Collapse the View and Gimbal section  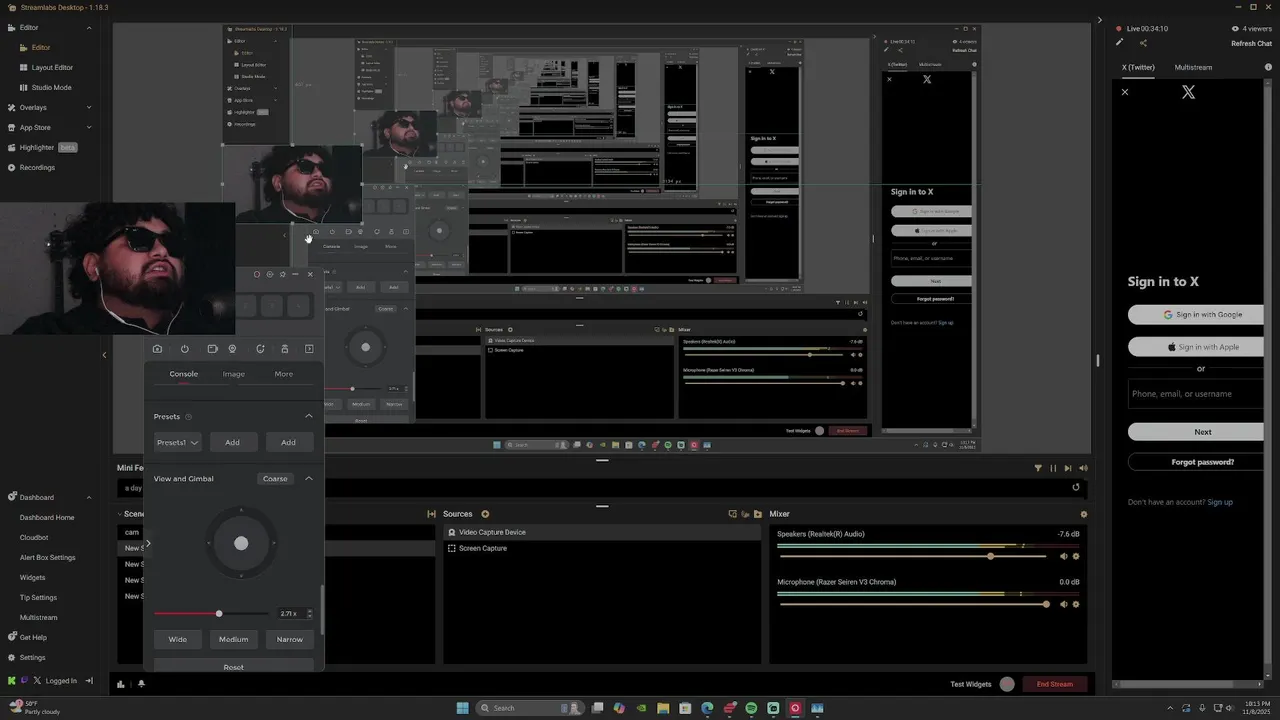(308, 479)
